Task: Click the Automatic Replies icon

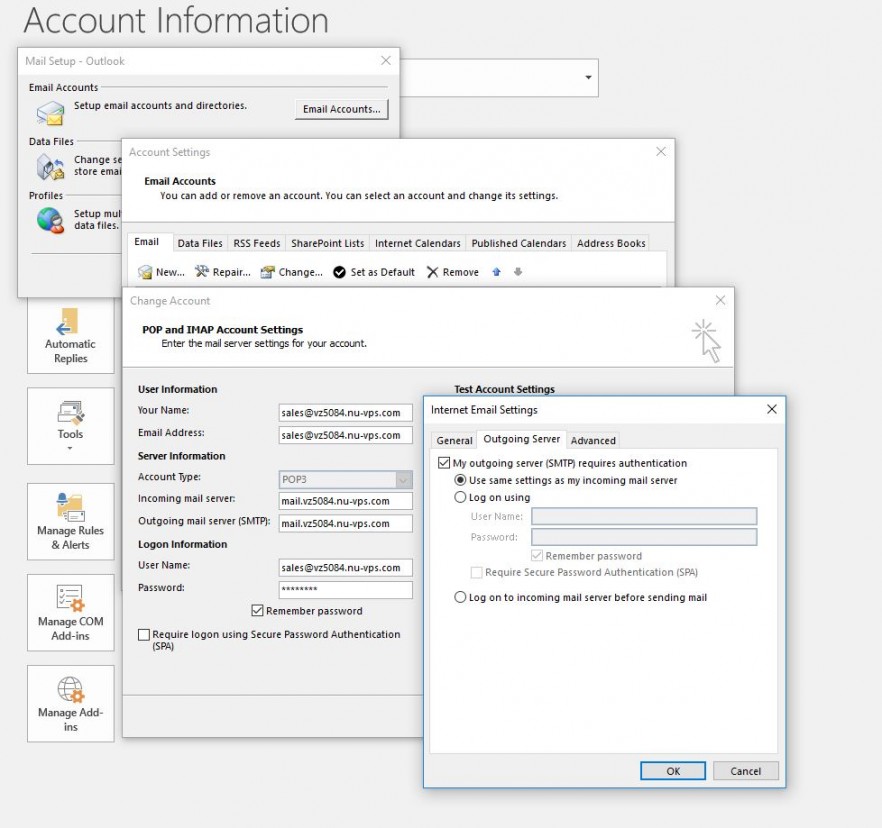Action: 67,322
